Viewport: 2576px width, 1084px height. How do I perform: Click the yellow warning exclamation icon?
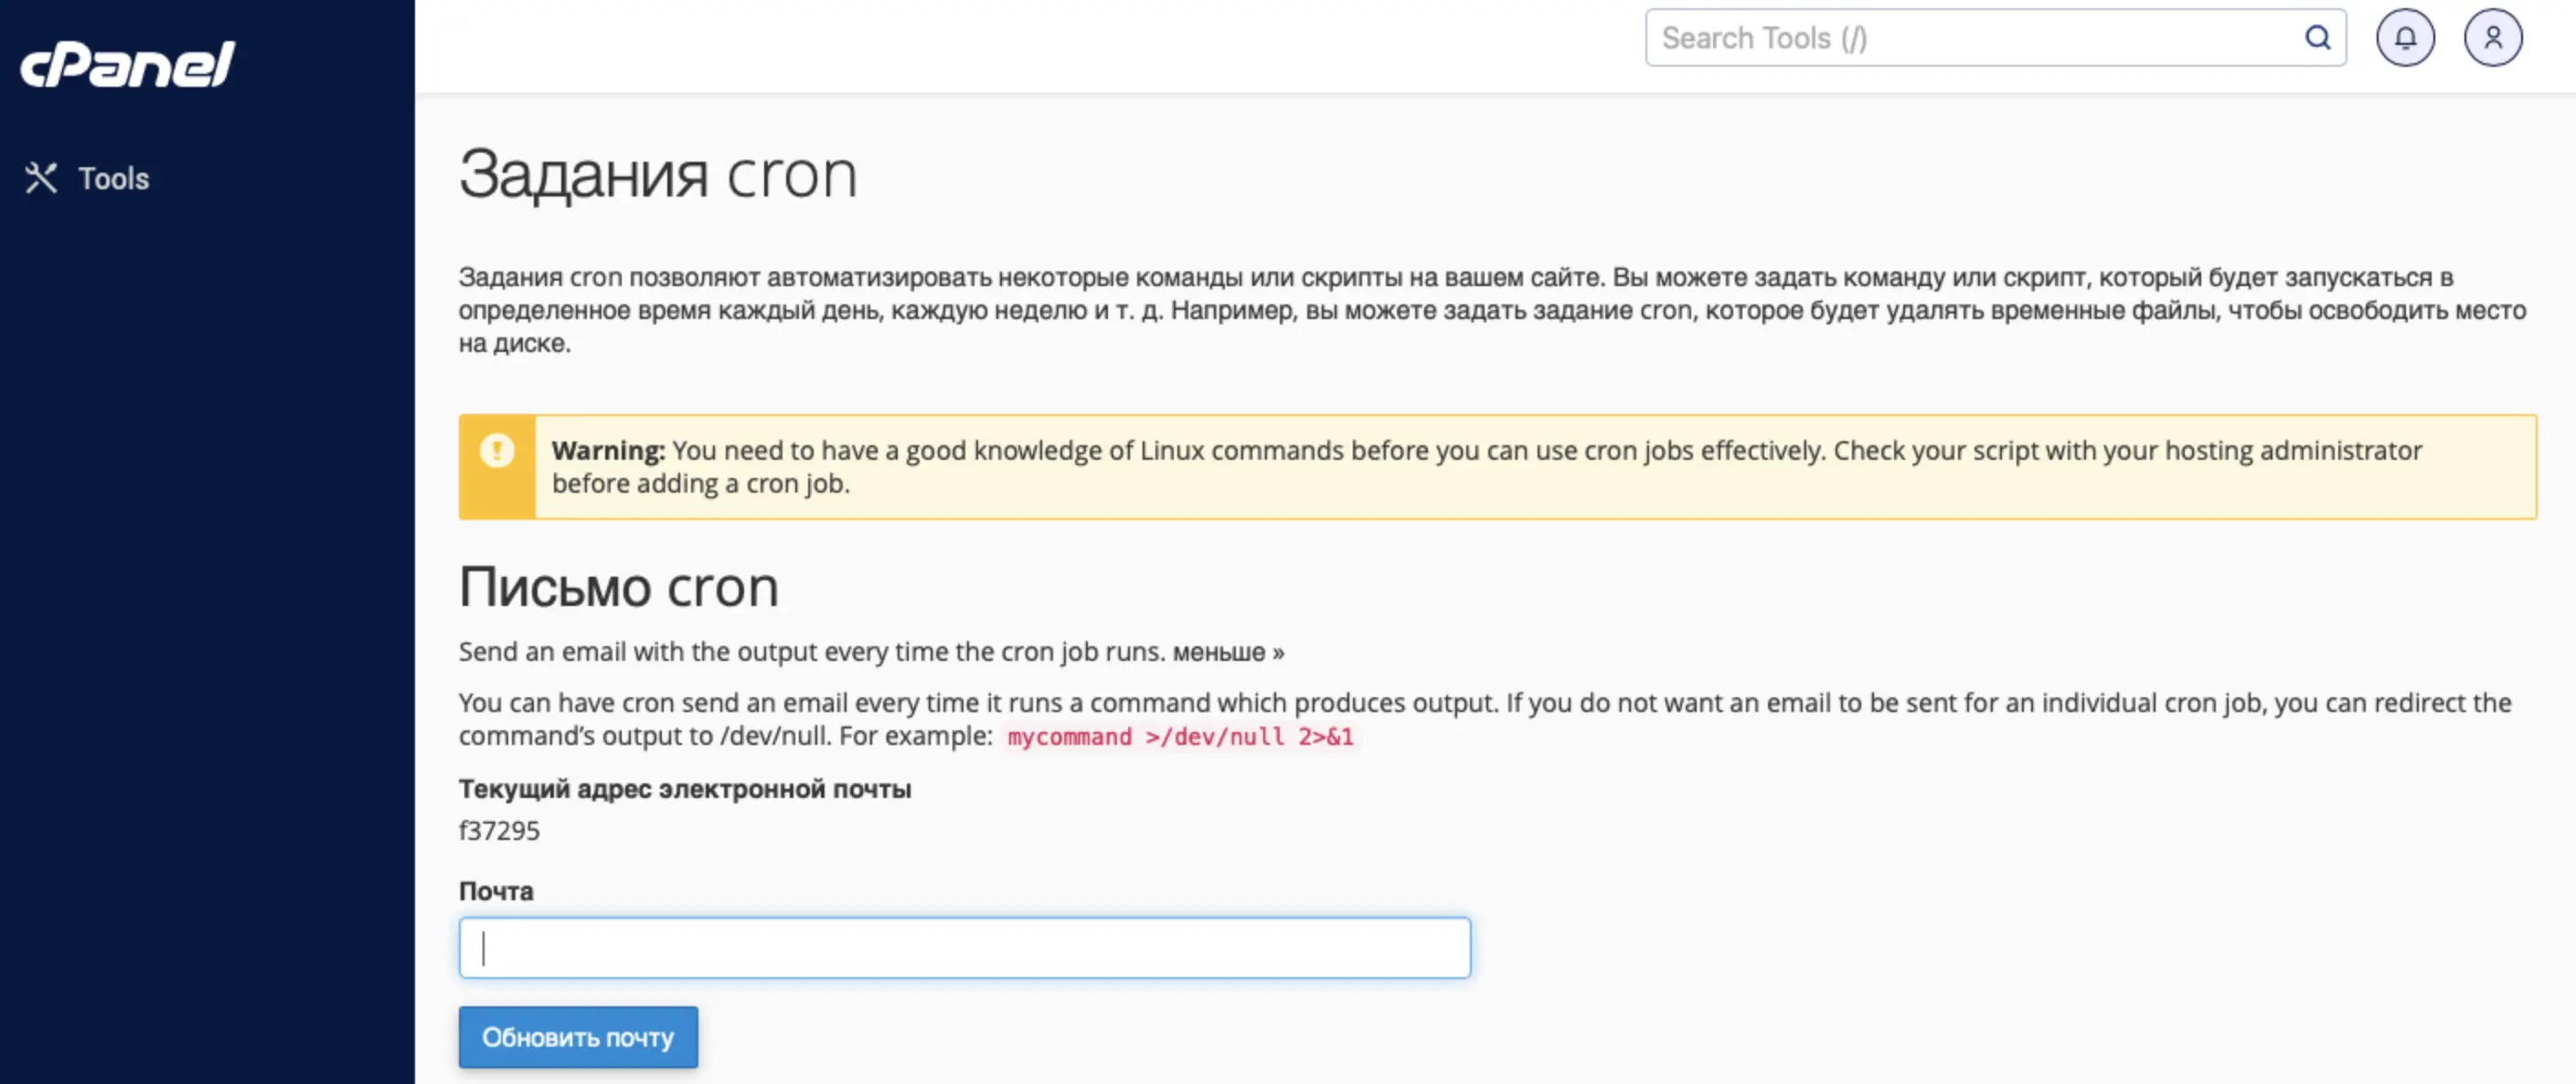click(x=497, y=451)
